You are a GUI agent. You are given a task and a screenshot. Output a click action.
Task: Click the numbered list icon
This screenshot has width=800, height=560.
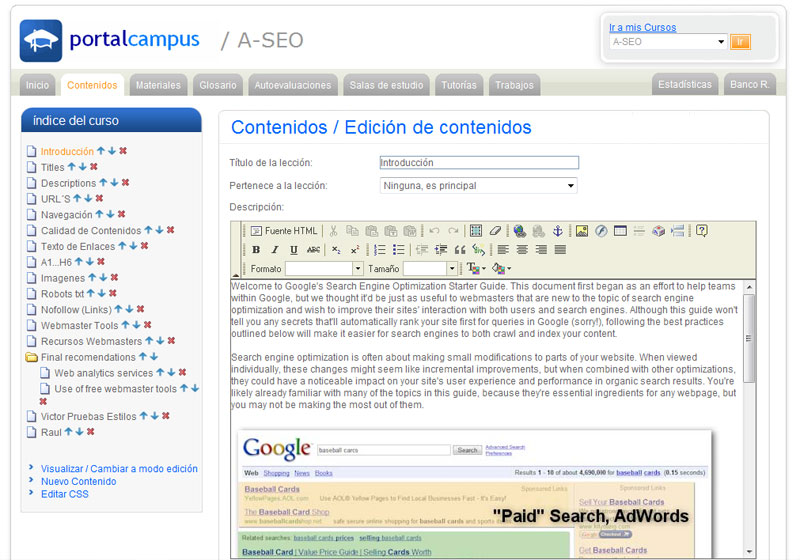click(x=380, y=250)
